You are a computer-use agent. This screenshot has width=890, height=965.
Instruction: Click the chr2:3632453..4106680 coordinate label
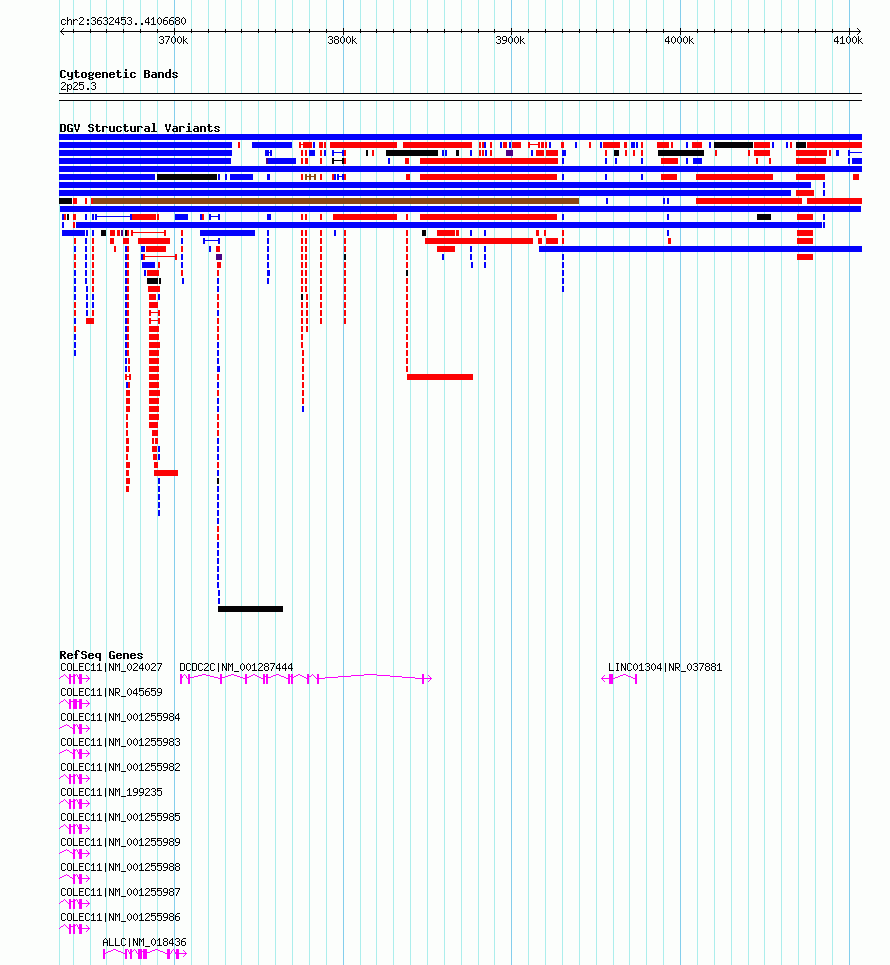123,21
